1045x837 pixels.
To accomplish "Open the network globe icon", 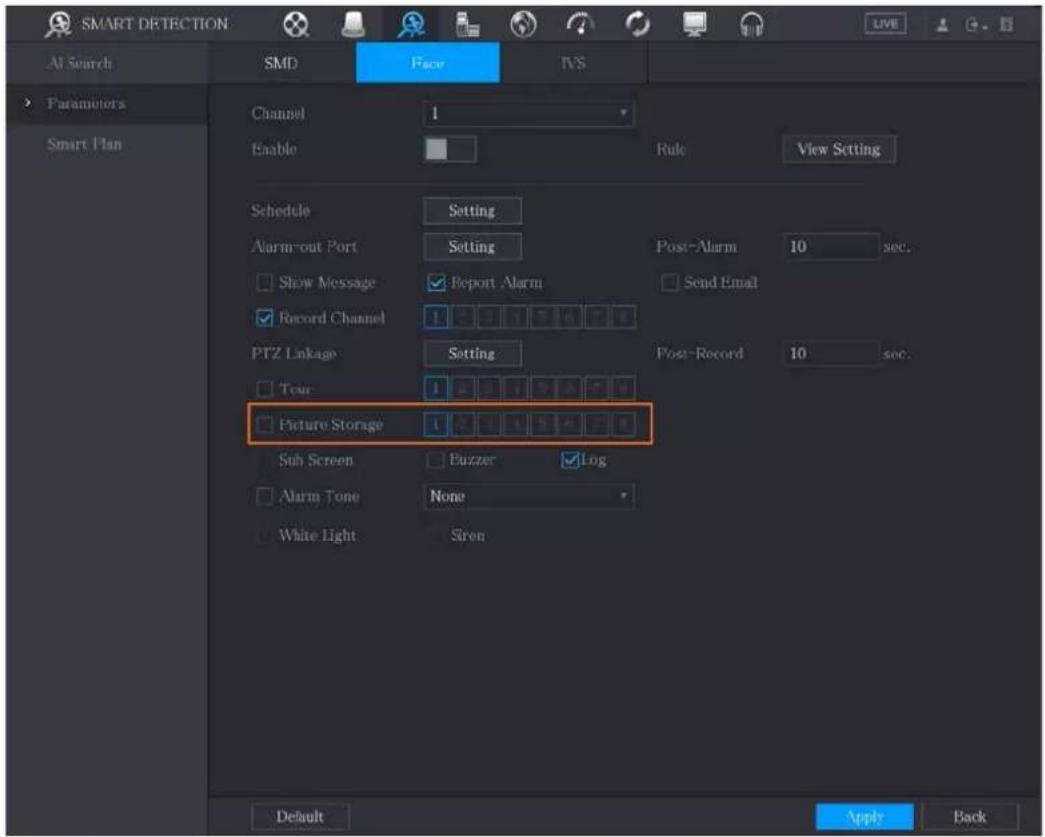I will tap(523, 25).
